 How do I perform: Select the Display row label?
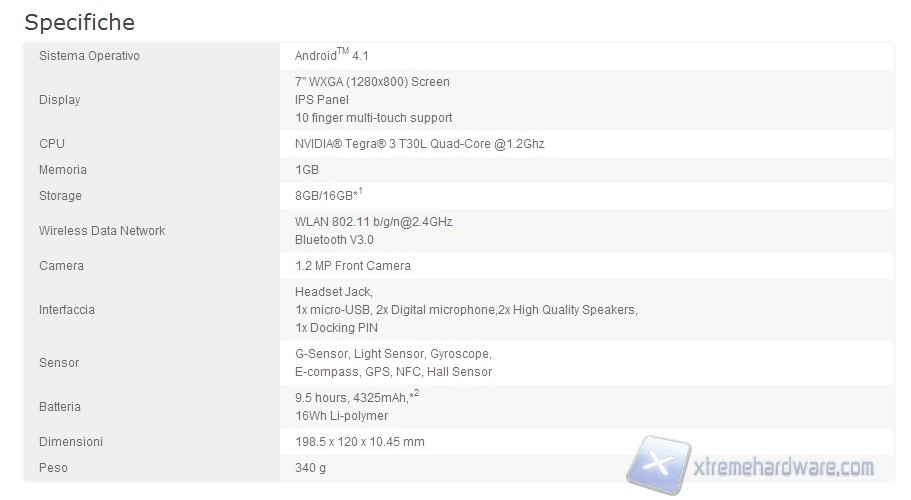tap(59, 100)
